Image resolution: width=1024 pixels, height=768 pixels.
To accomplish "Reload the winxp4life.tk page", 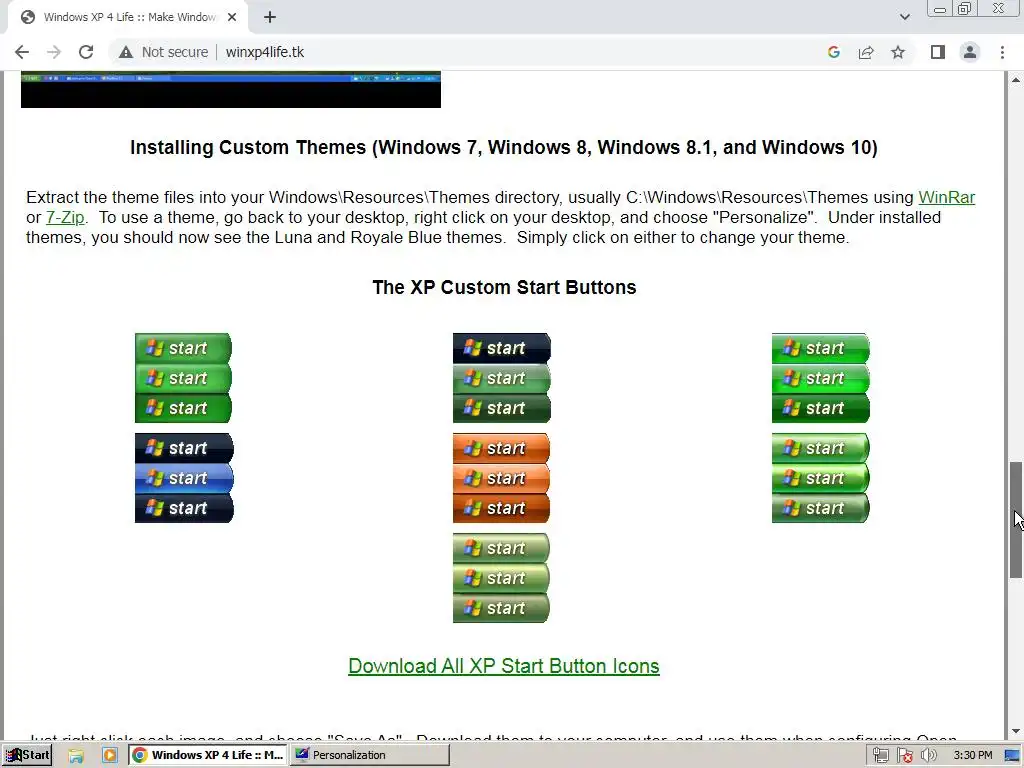I will [x=86, y=52].
